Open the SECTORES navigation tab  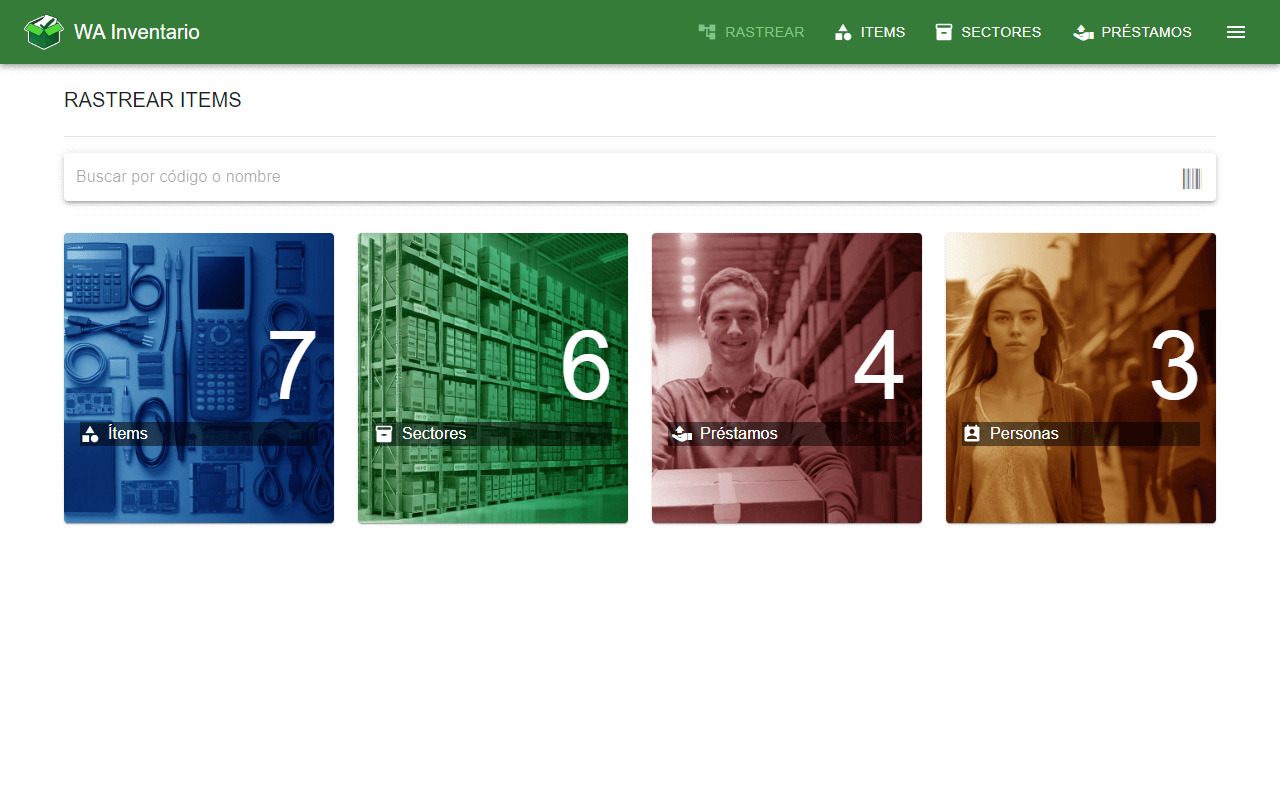point(988,32)
